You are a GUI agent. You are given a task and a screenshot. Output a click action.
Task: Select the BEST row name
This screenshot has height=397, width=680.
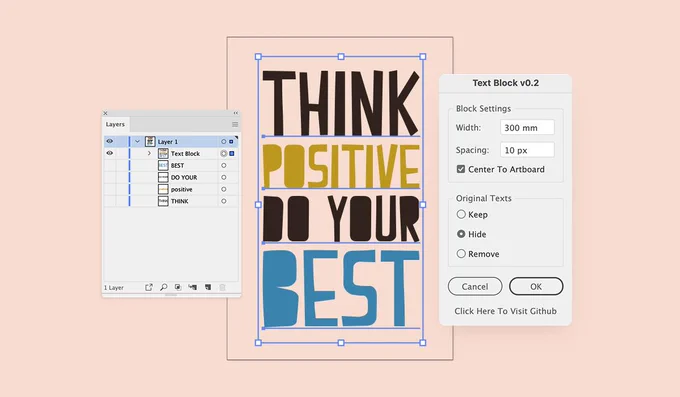[177, 166]
